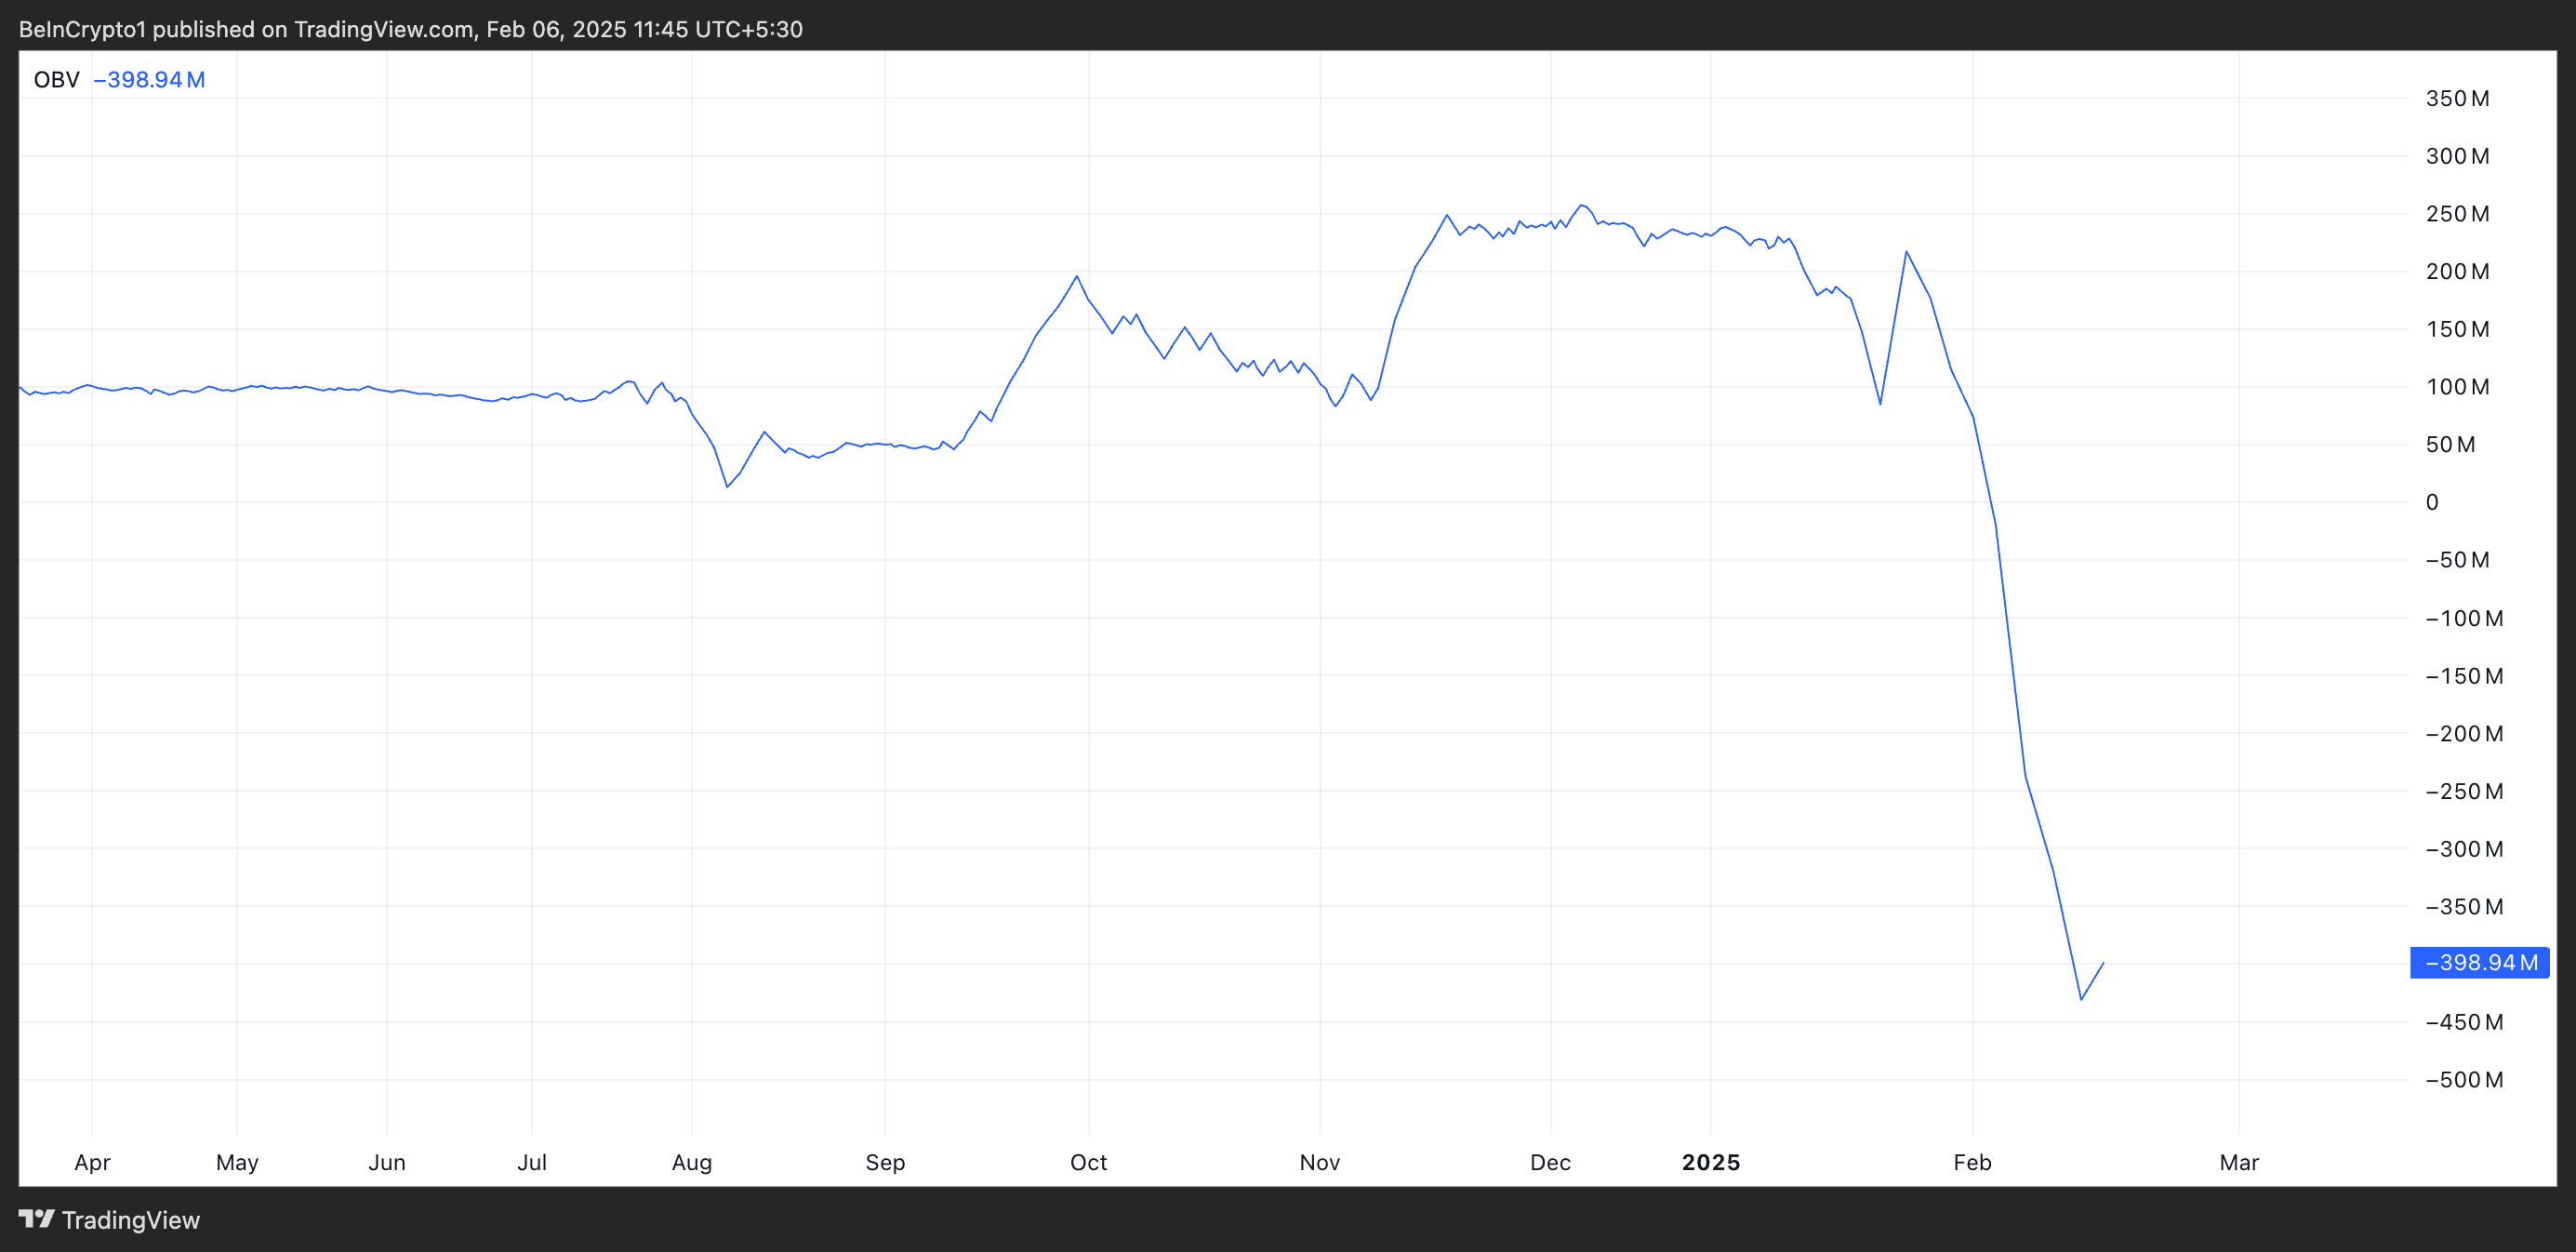This screenshot has height=1252, width=2576.
Task: Click the TradingView brand text link
Action: coord(130,1220)
